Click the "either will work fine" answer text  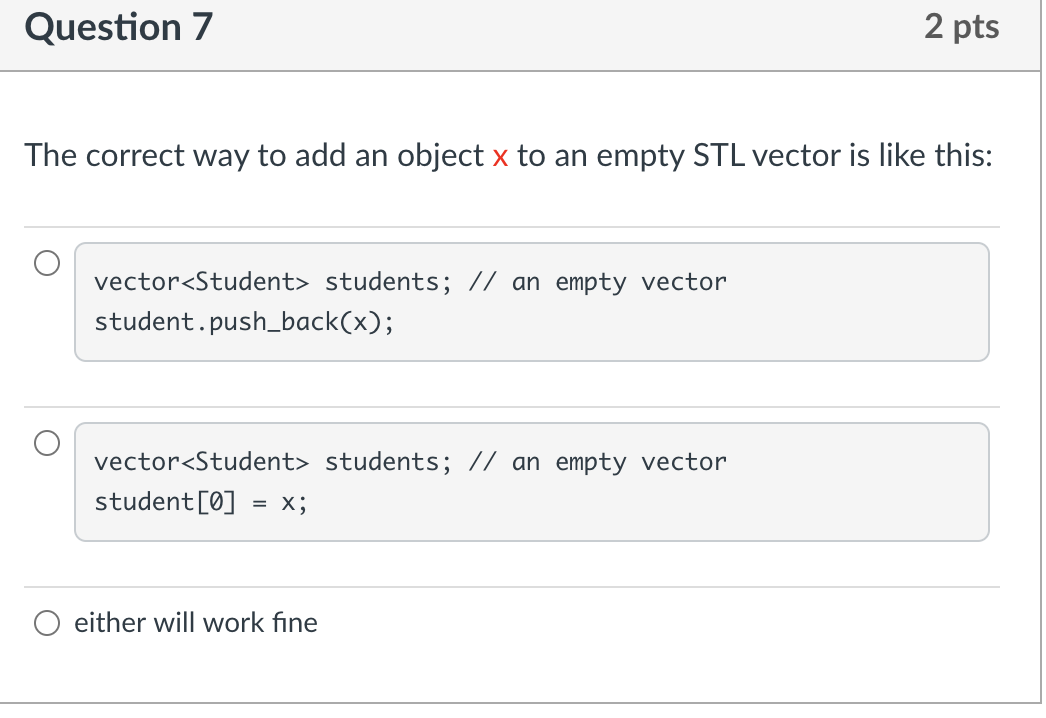[196, 623]
